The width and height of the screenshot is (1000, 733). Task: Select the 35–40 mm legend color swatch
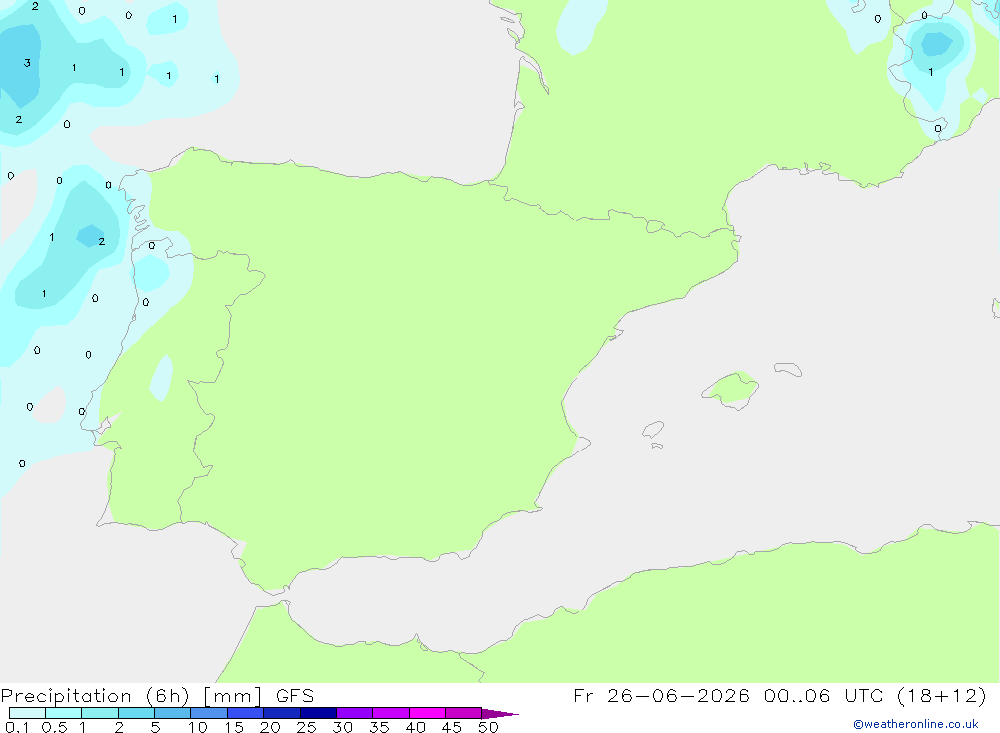click(391, 713)
